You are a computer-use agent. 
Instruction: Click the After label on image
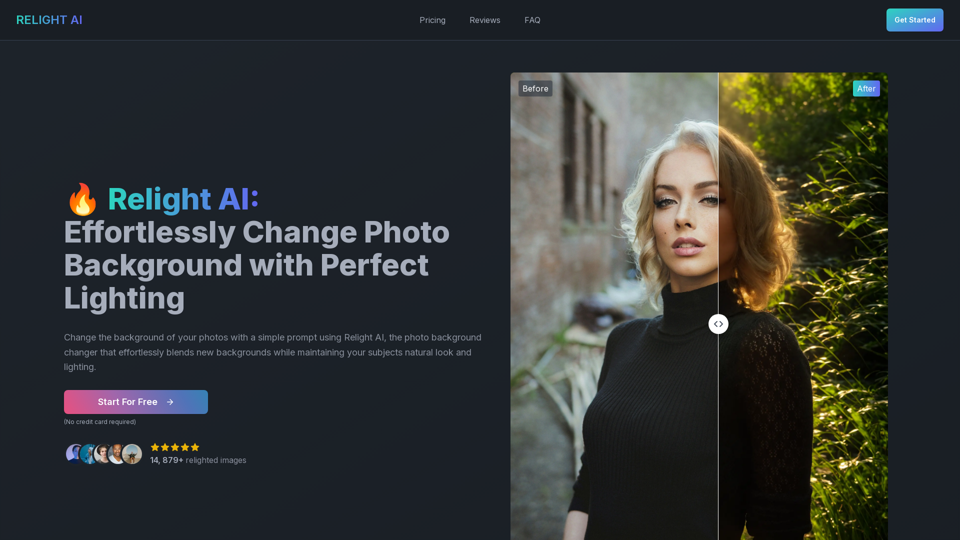click(x=866, y=89)
